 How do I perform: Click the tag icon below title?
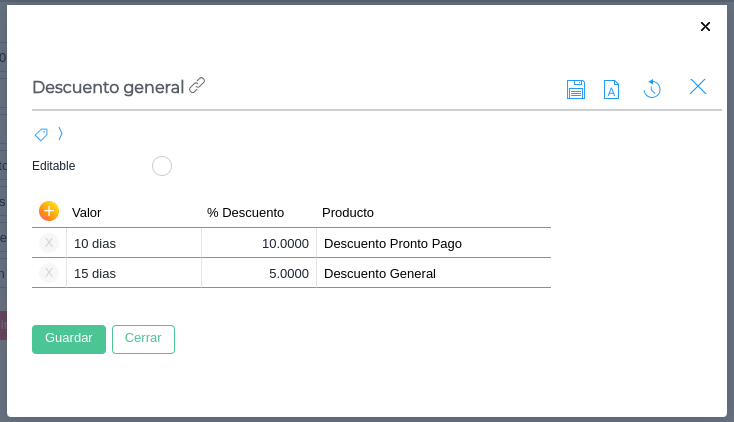click(x=41, y=134)
